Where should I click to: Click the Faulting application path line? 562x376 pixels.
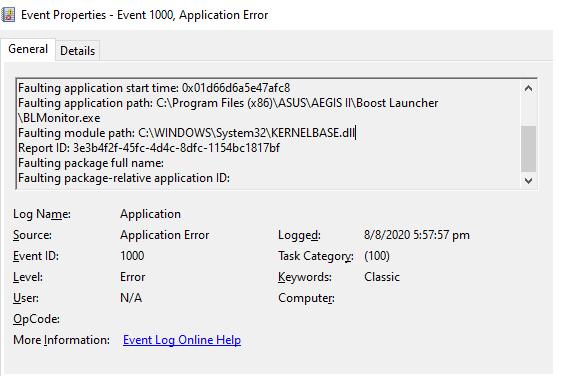coord(228,103)
